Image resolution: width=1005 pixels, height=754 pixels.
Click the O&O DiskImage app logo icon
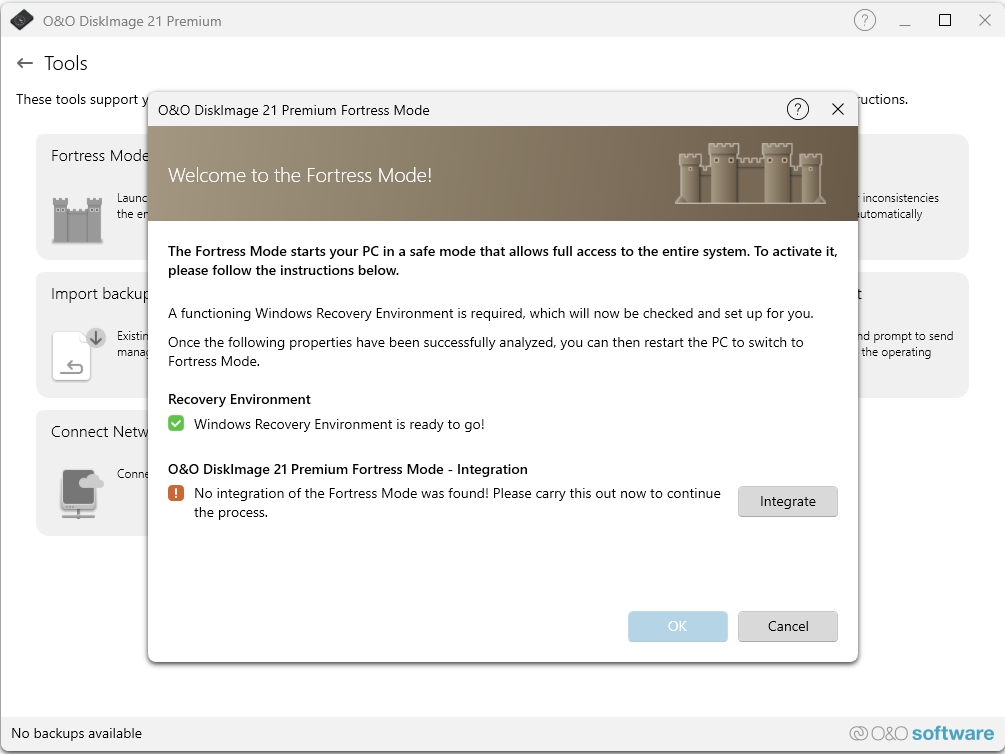pos(22,20)
